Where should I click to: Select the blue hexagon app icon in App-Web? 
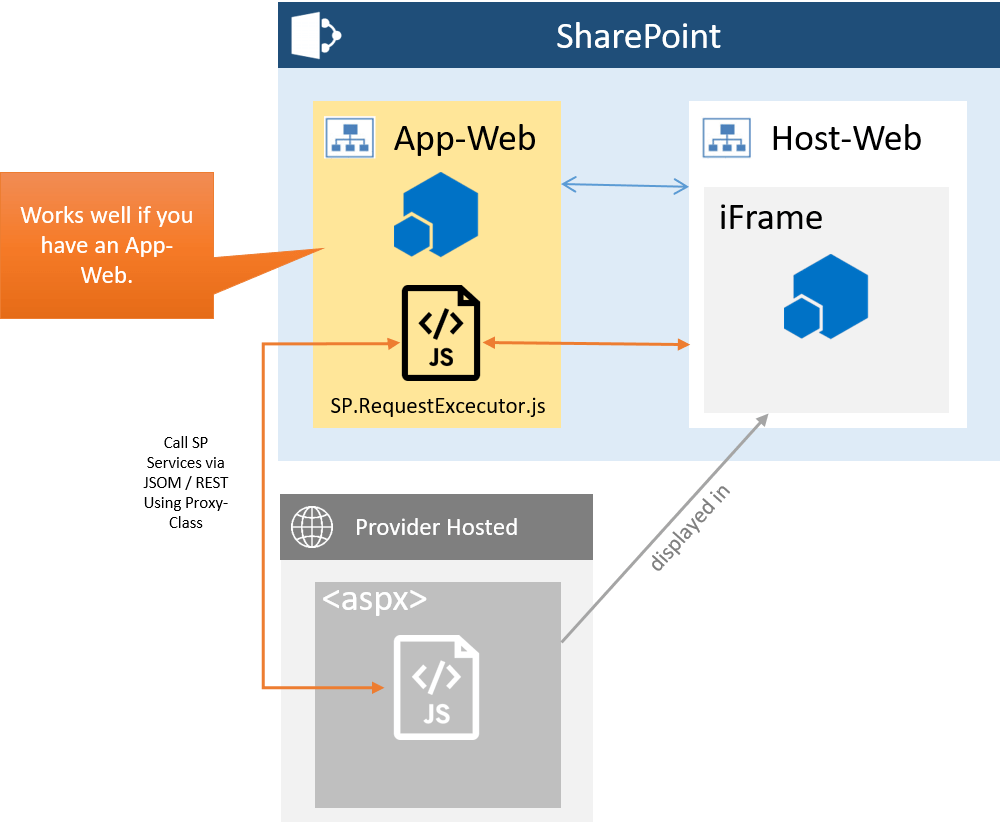(x=436, y=214)
